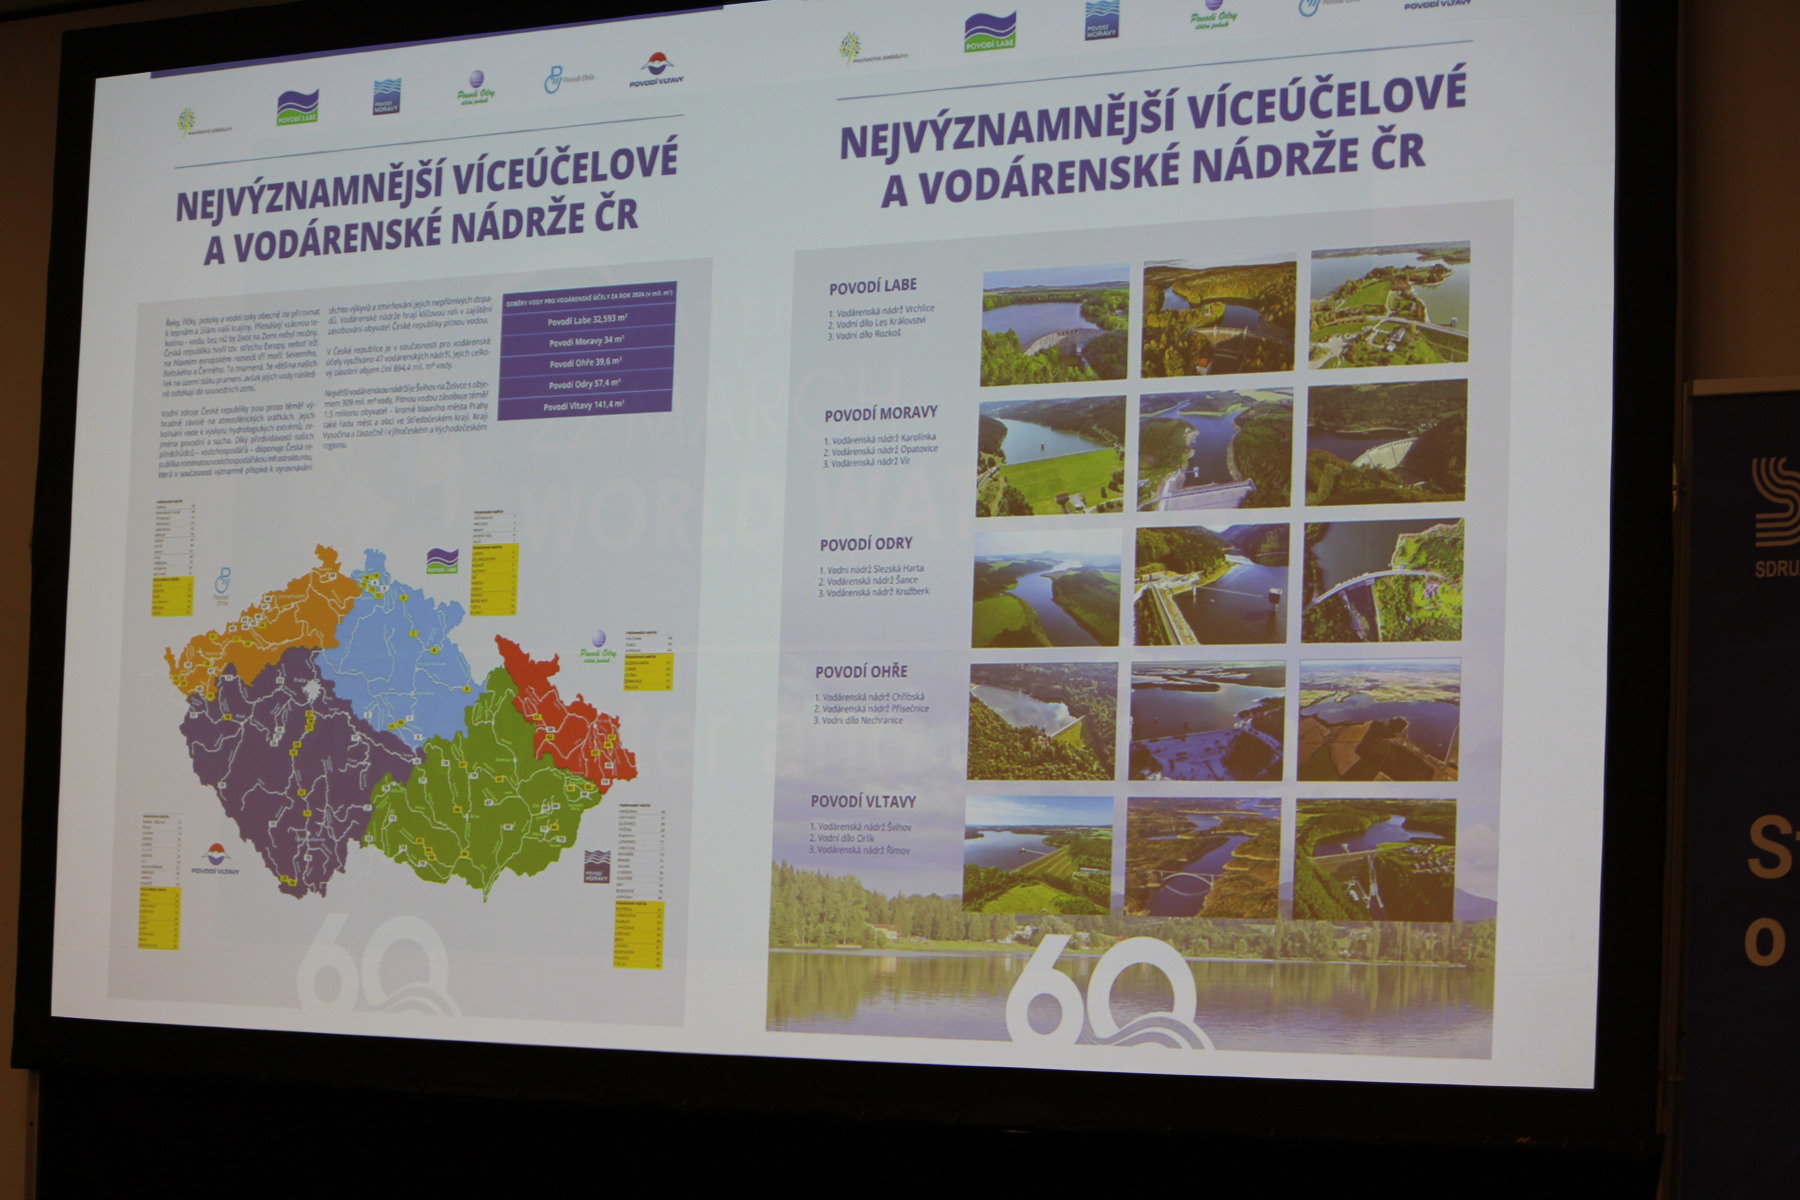
Task: Click the POVODÍ OHŘE section heading
Action: [861, 672]
